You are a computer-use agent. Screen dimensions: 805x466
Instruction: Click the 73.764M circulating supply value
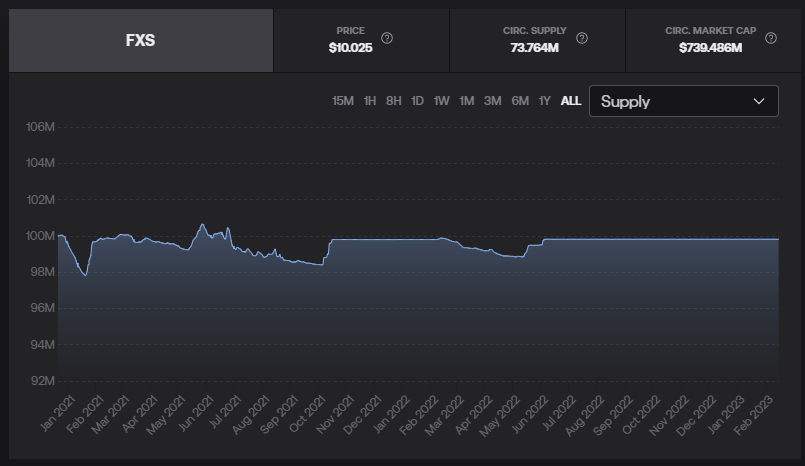point(534,48)
